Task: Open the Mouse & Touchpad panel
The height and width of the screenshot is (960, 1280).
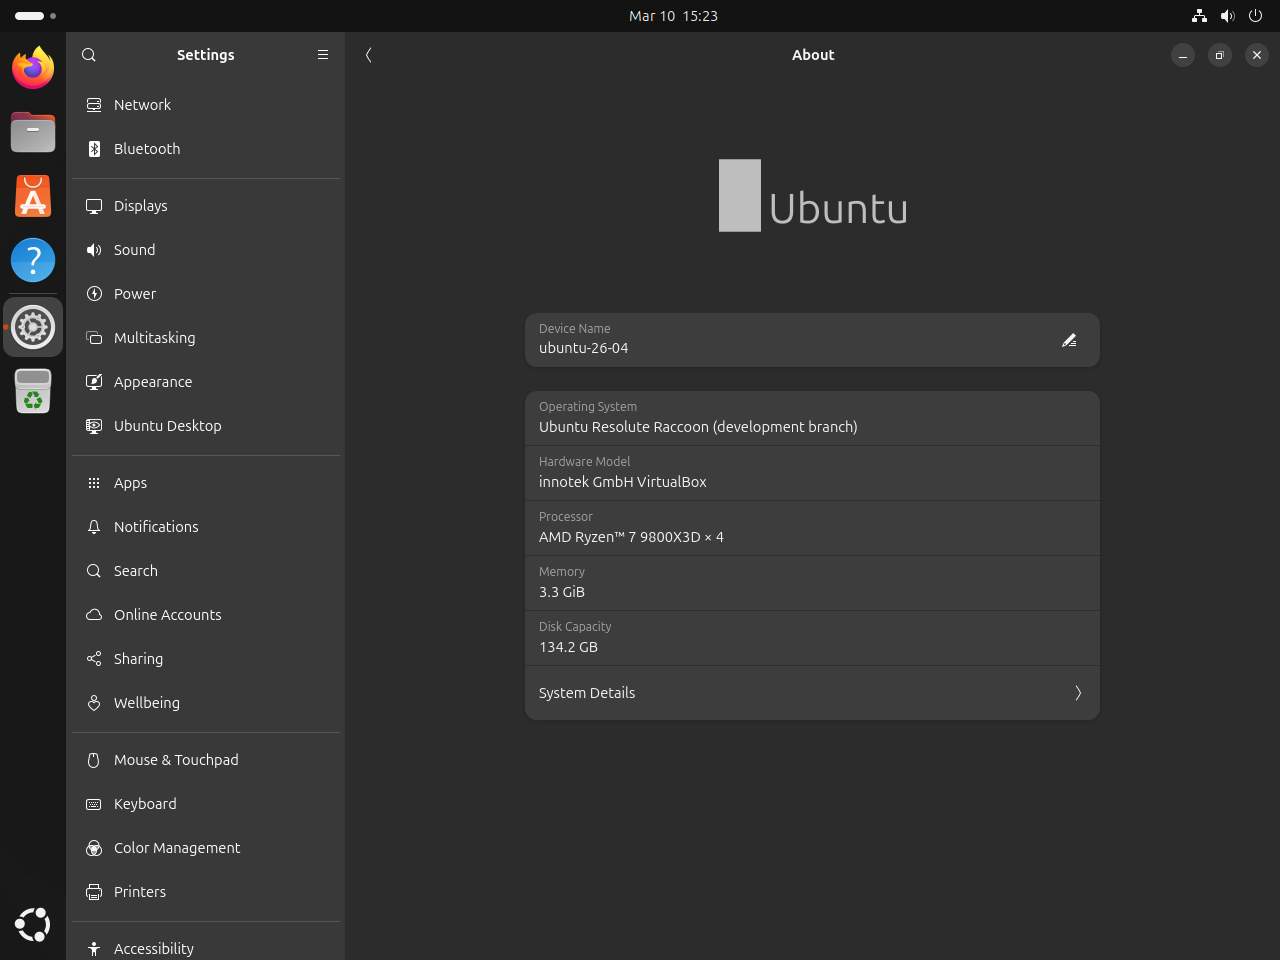Action: pos(176,759)
